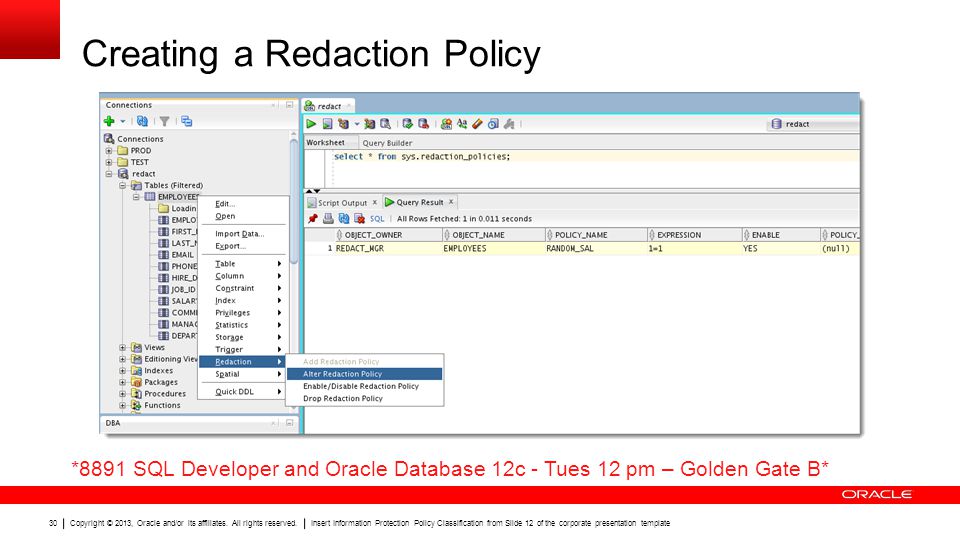Select Import Data... in context menu
Image resolution: width=960 pixels, height=540 pixels.
[243, 234]
